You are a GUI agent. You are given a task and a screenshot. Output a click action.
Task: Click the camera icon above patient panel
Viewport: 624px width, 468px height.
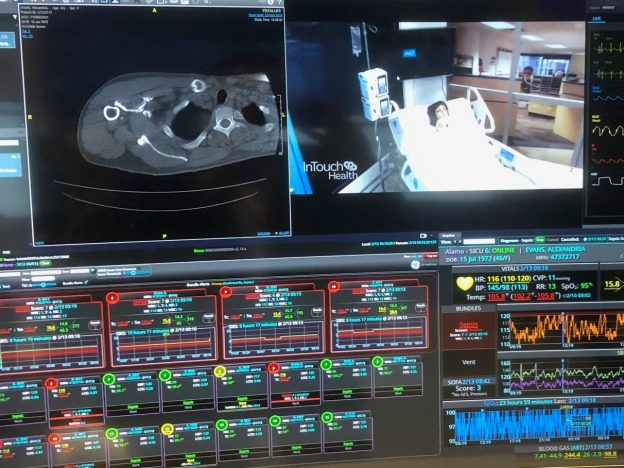pyautogui.click(x=423, y=236)
